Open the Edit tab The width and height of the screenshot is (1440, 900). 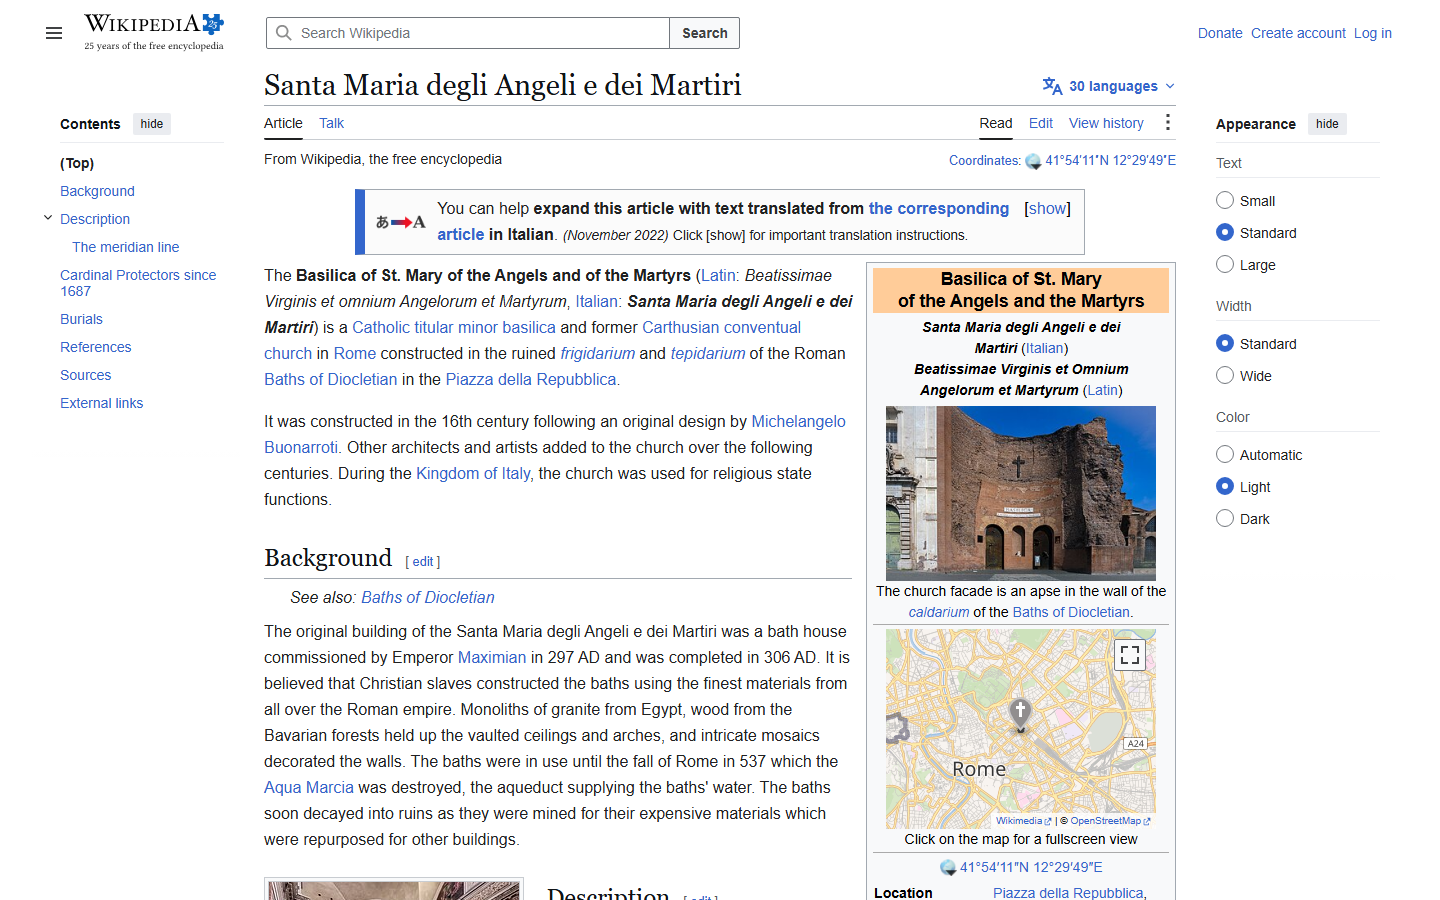pyautogui.click(x=1041, y=123)
